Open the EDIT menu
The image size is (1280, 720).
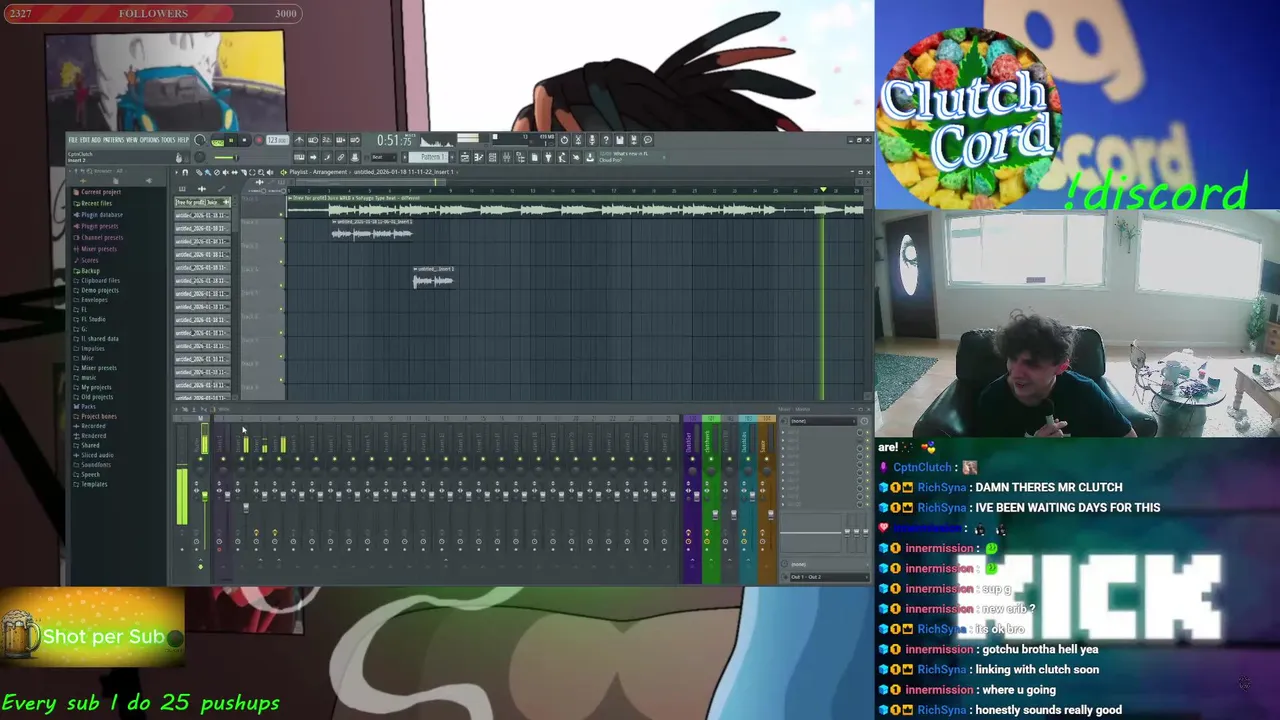(x=85, y=140)
